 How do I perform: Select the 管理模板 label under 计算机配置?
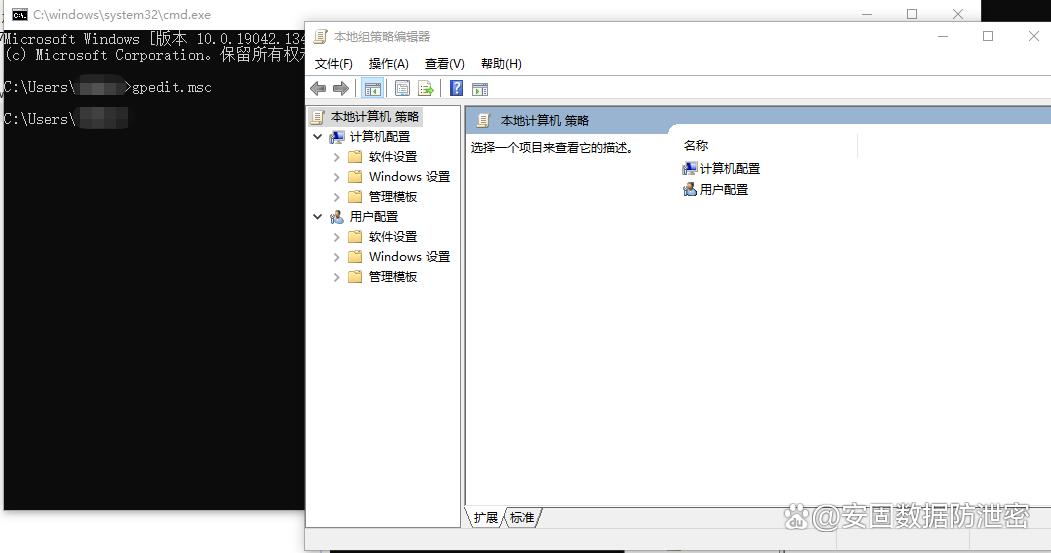coord(393,197)
